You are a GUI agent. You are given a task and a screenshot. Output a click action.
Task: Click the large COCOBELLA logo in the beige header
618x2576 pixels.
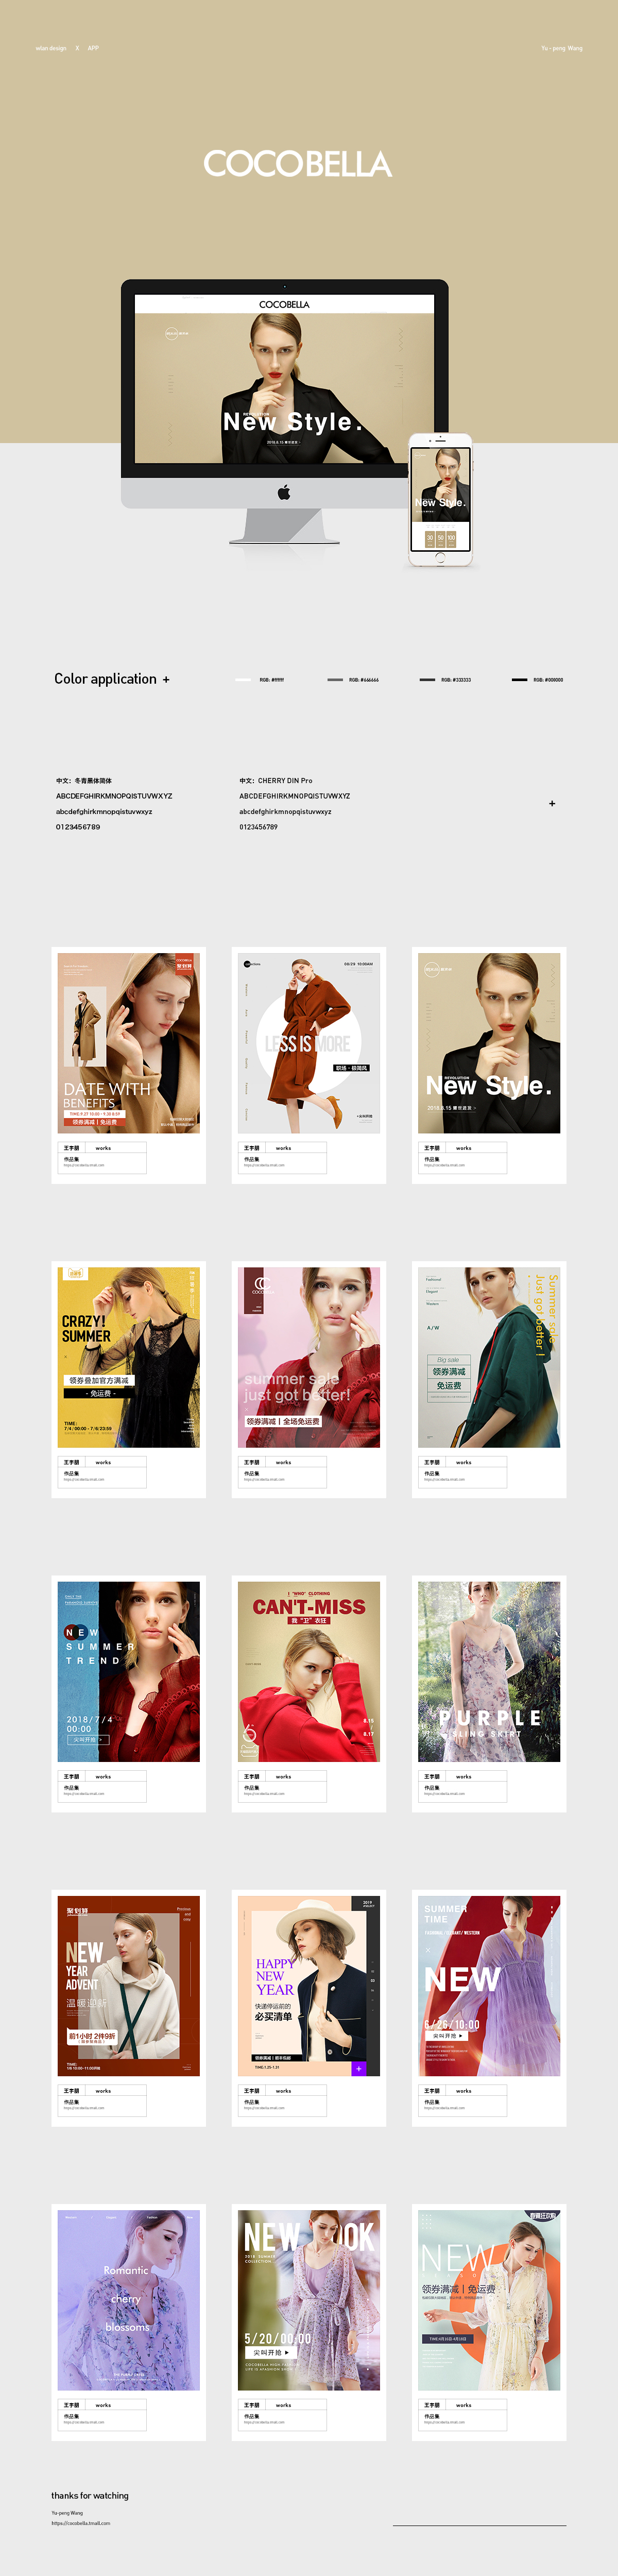coord(298,164)
